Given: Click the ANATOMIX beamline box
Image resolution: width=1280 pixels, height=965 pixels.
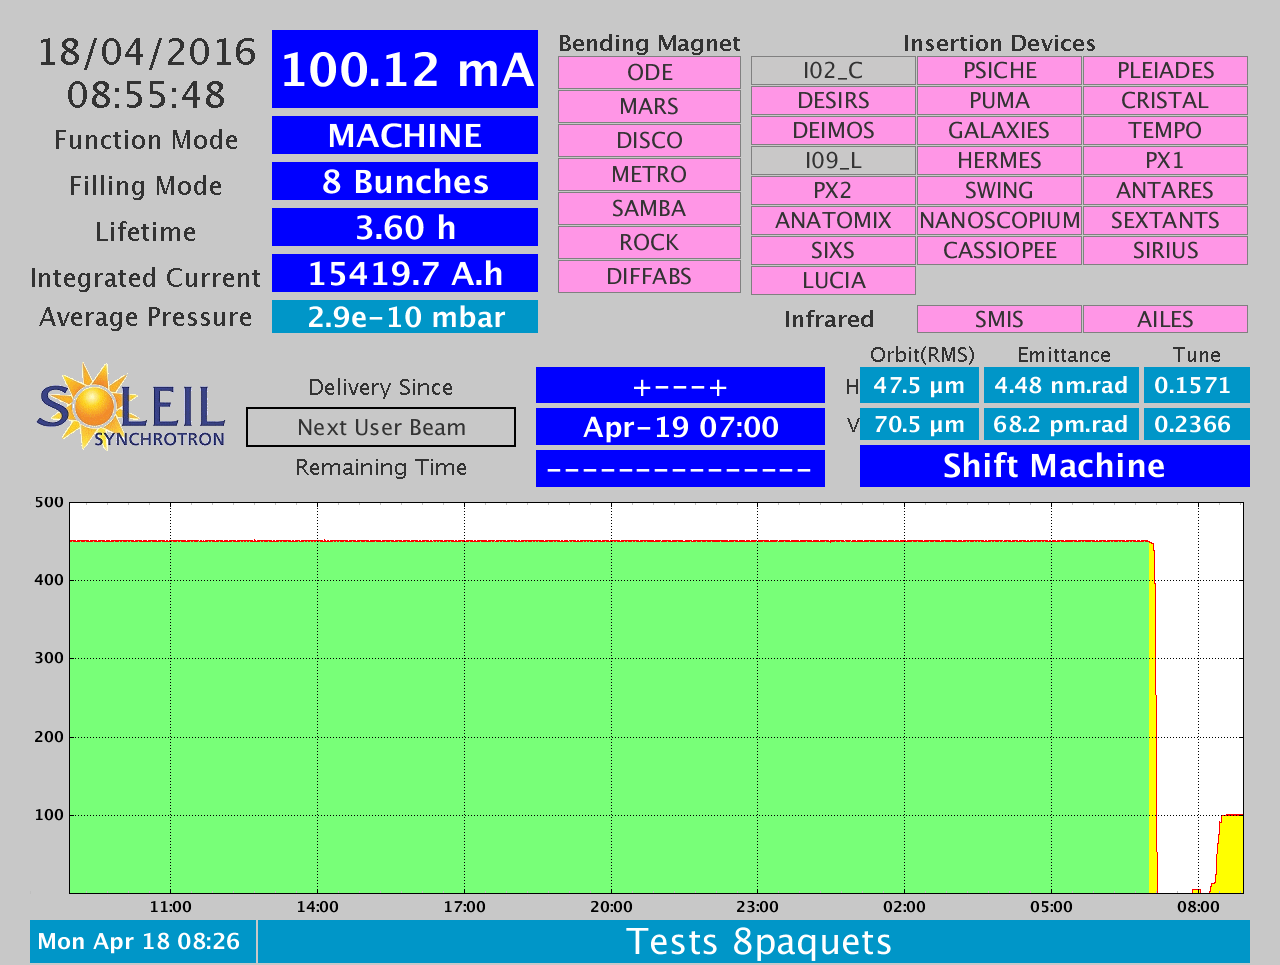Looking at the screenshot, I should coord(833,221).
